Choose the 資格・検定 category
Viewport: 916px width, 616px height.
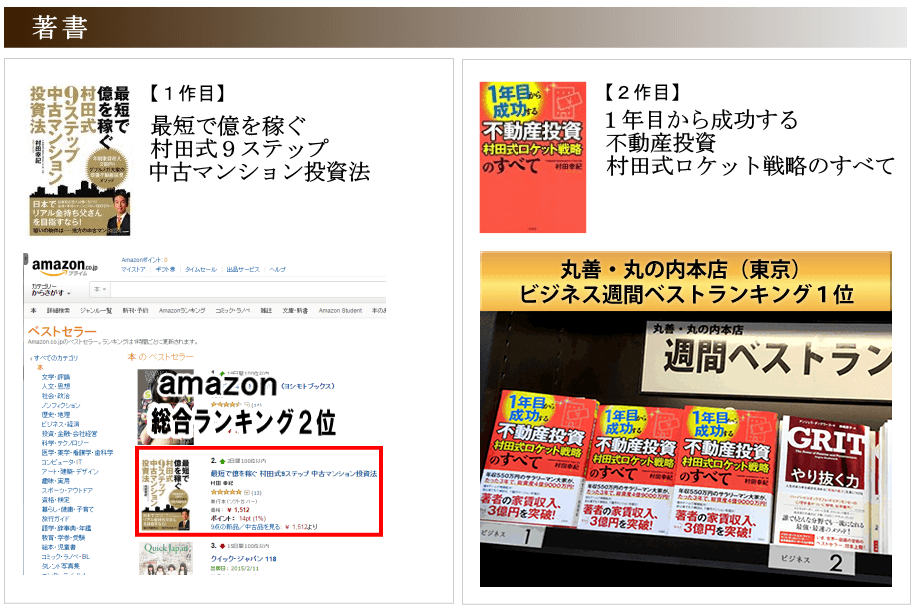pyautogui.click(x=55, y=500)
